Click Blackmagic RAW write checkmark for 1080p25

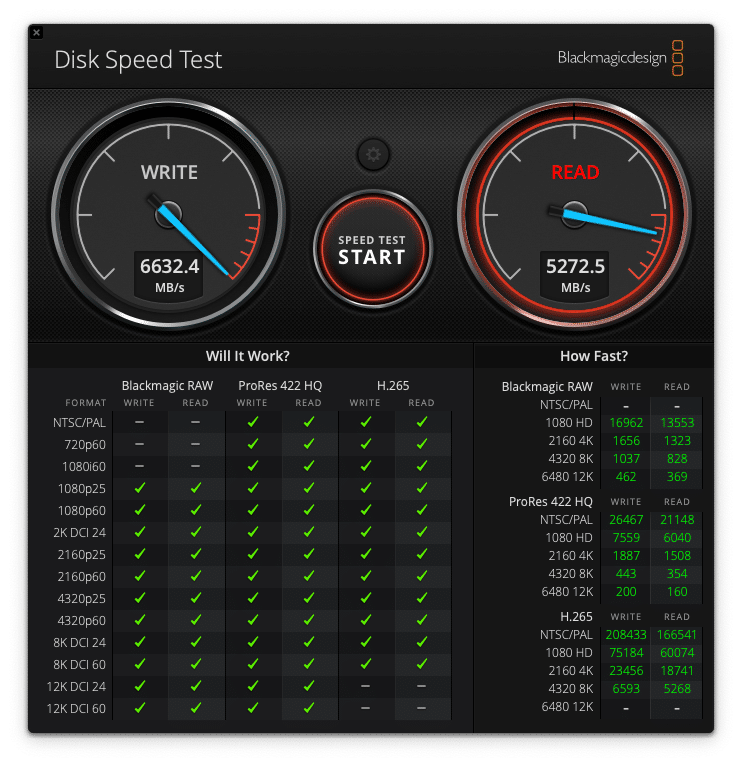pyautogui.click(x=140, y=488)
